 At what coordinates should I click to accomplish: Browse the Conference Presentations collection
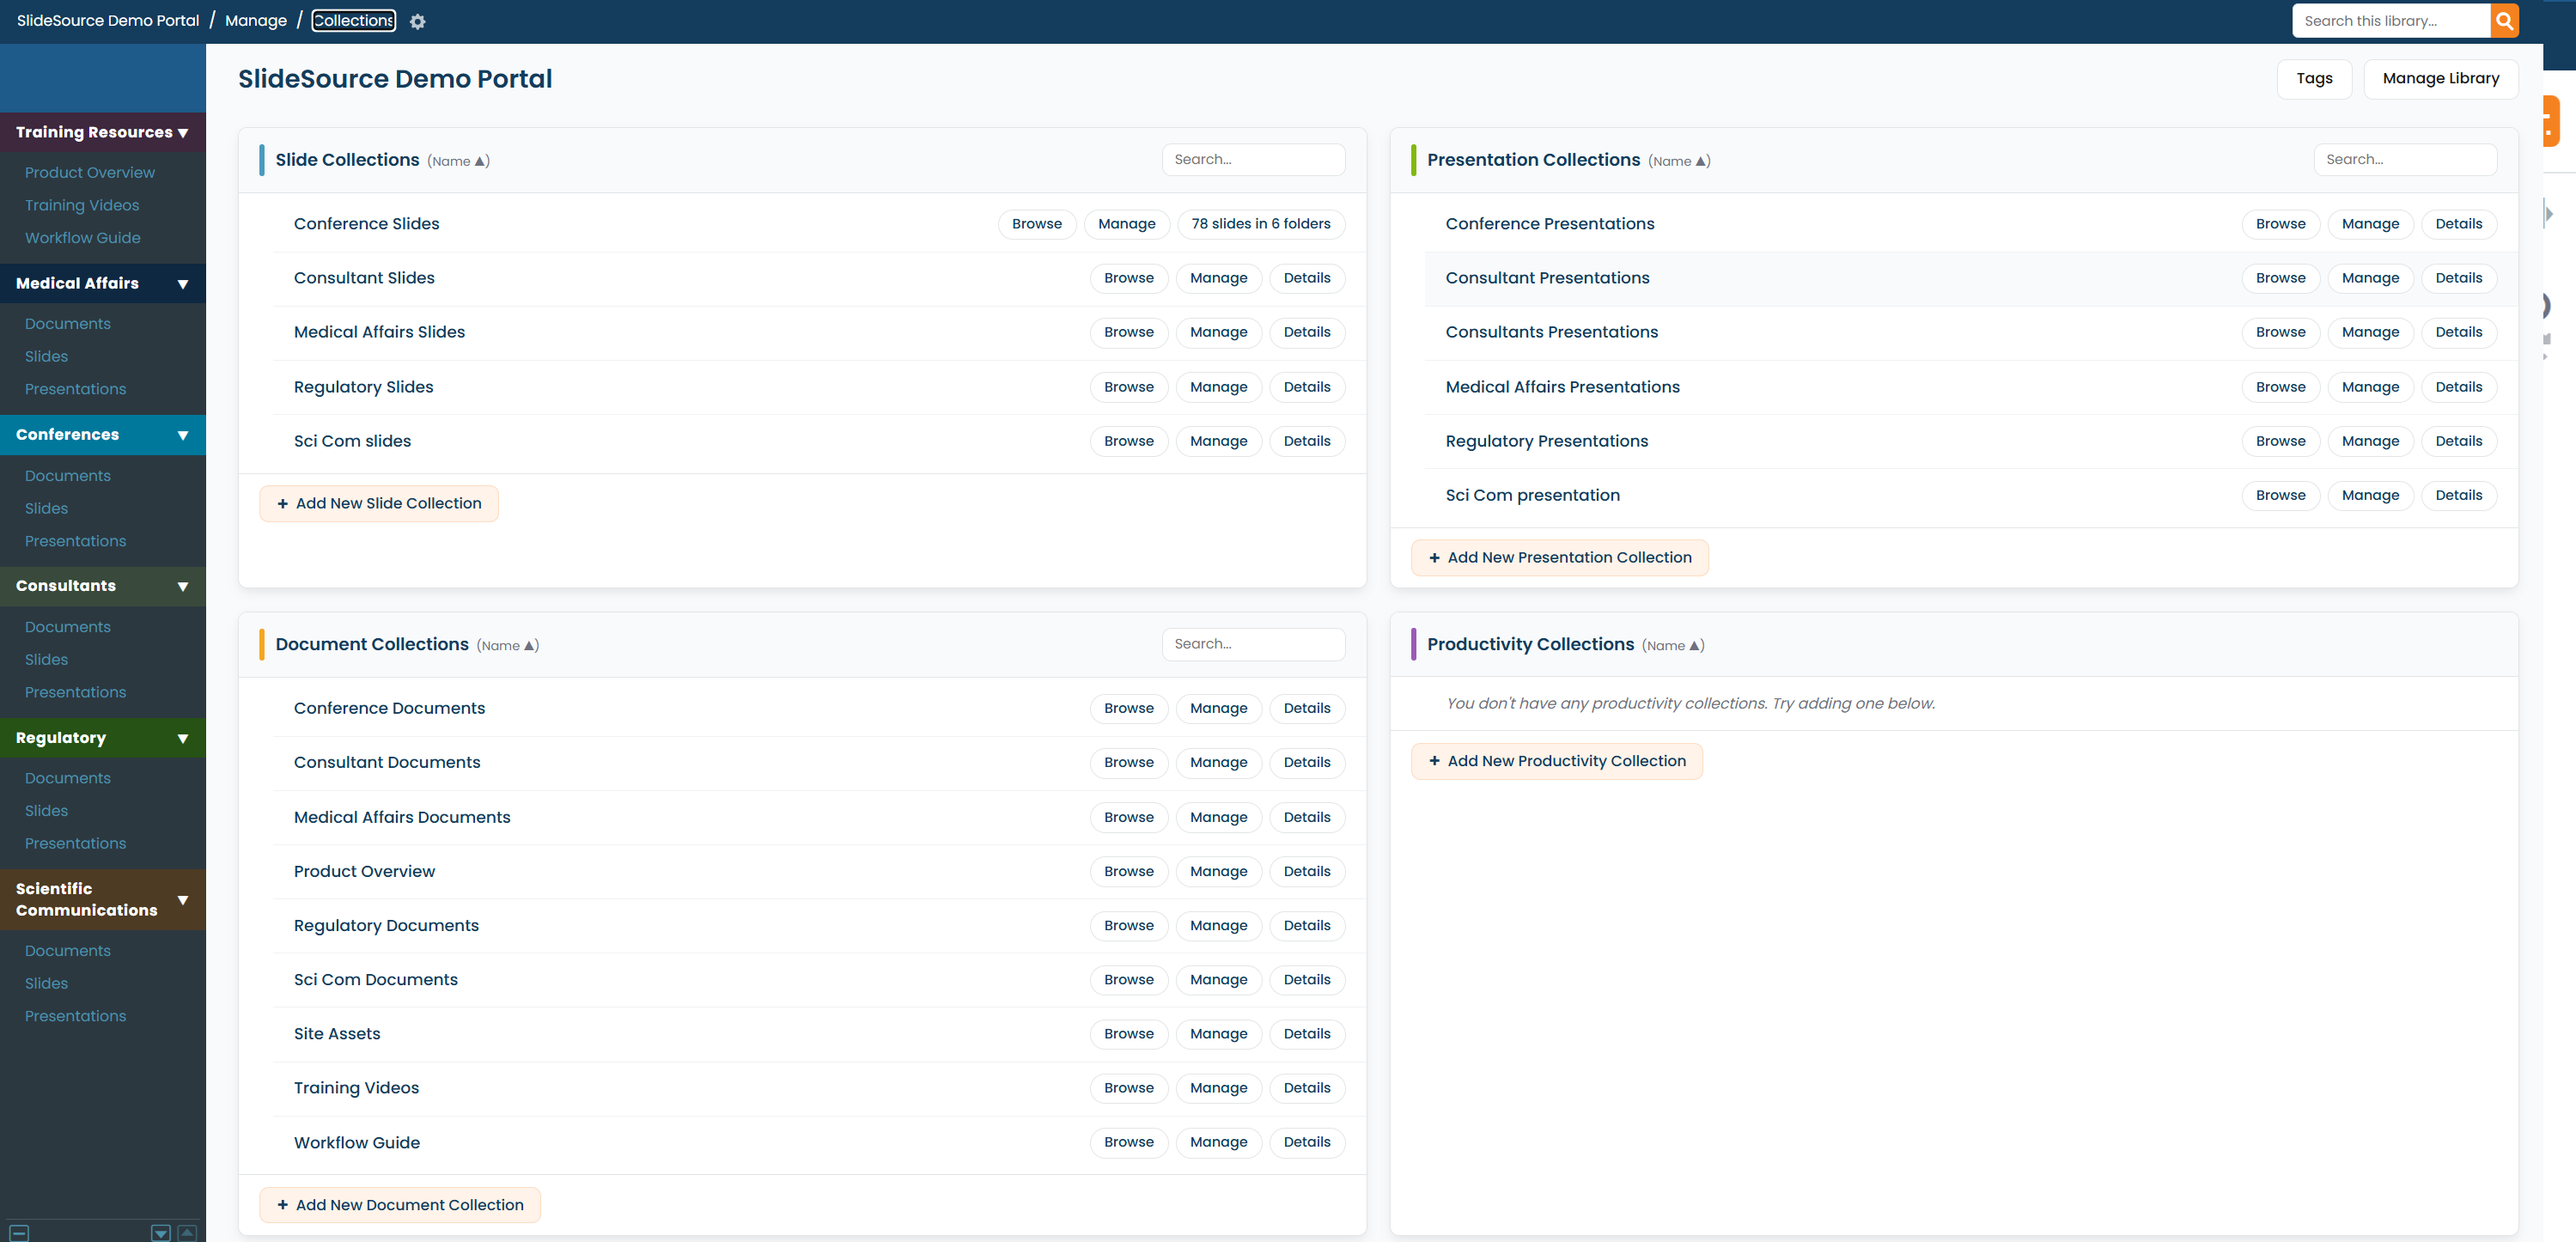[2280, 224]
